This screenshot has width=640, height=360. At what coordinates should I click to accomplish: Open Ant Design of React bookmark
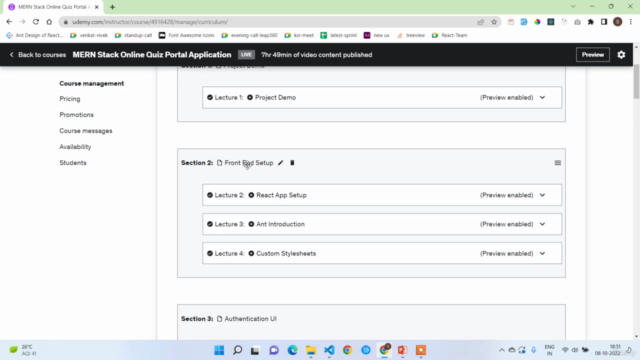pos(35,35)
